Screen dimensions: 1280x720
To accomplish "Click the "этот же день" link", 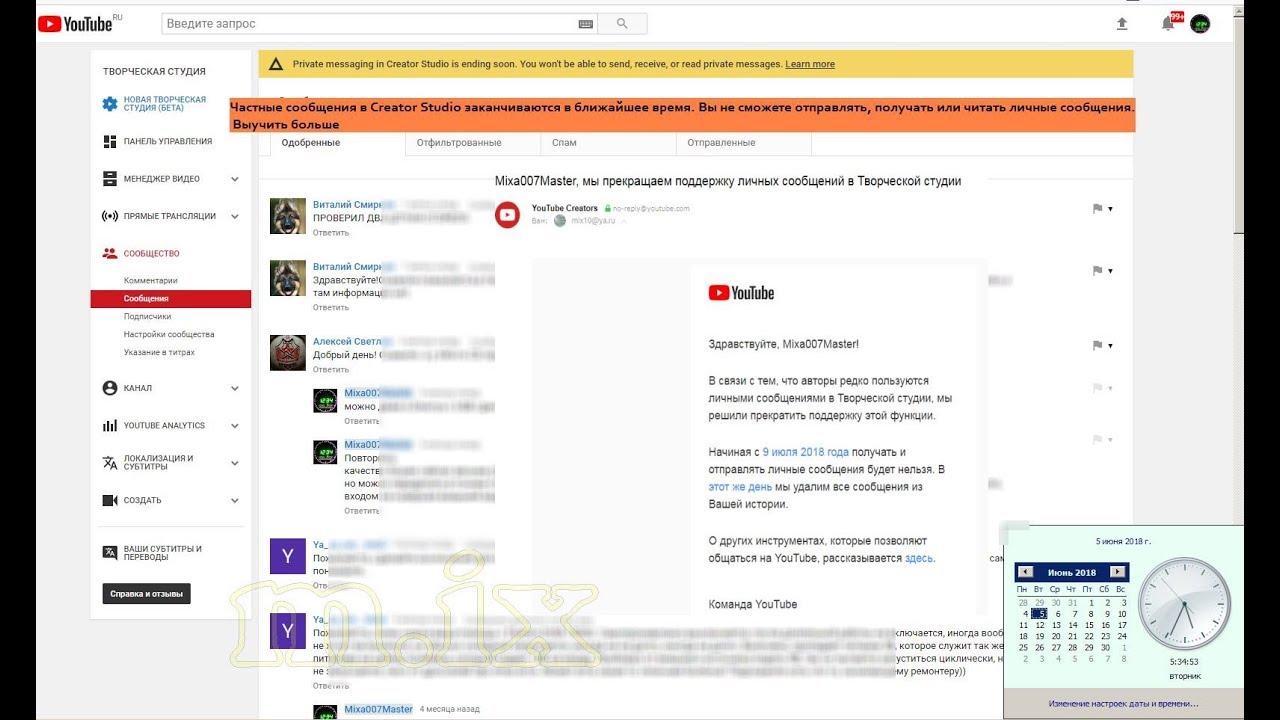I will (x=740, y=487).
